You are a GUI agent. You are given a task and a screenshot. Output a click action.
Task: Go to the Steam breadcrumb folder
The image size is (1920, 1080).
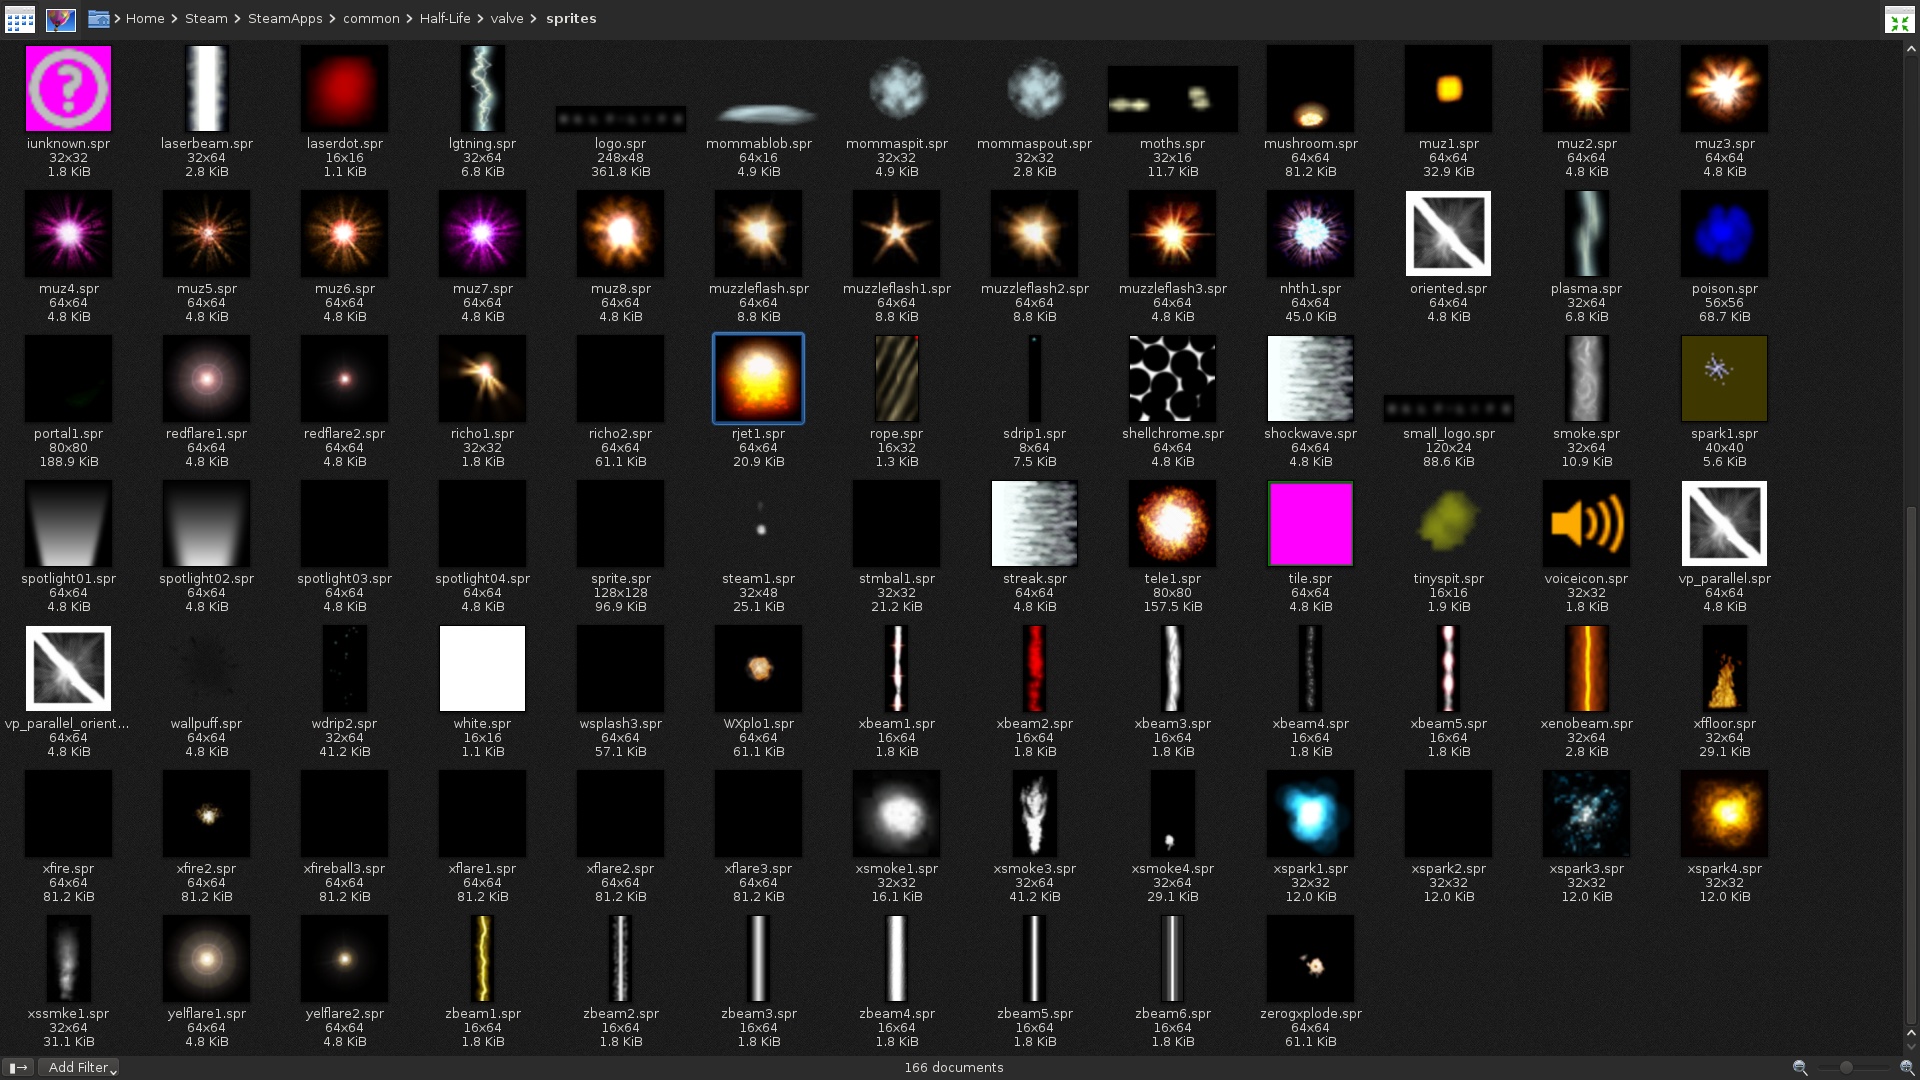click(x=206, y=19)
